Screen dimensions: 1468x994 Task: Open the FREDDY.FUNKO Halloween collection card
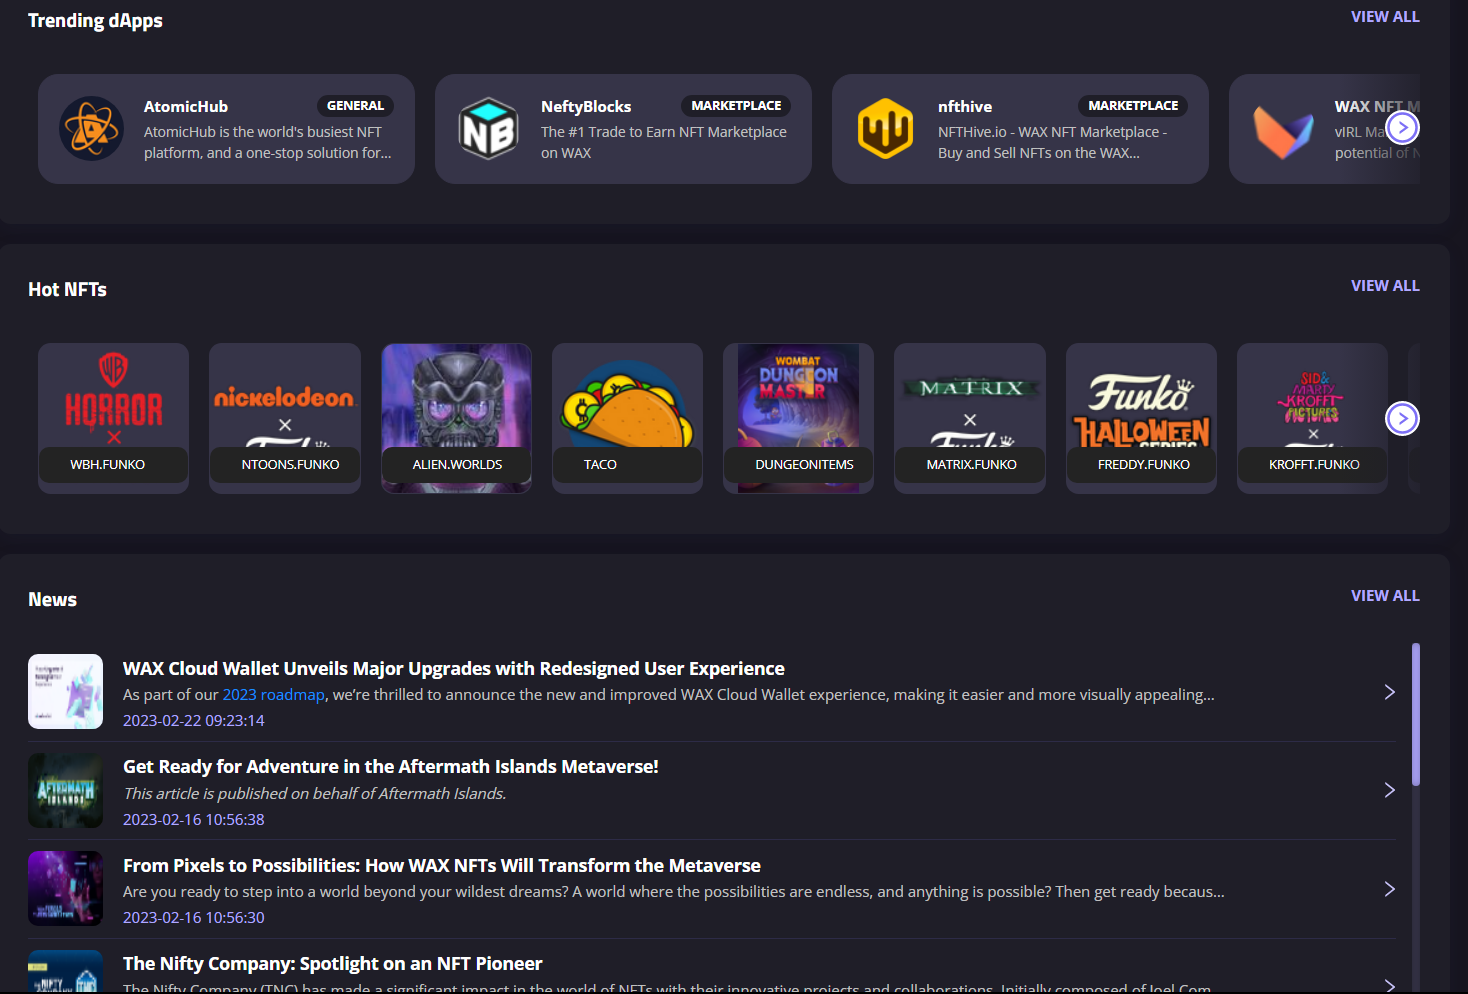[x=1141, y=418]
